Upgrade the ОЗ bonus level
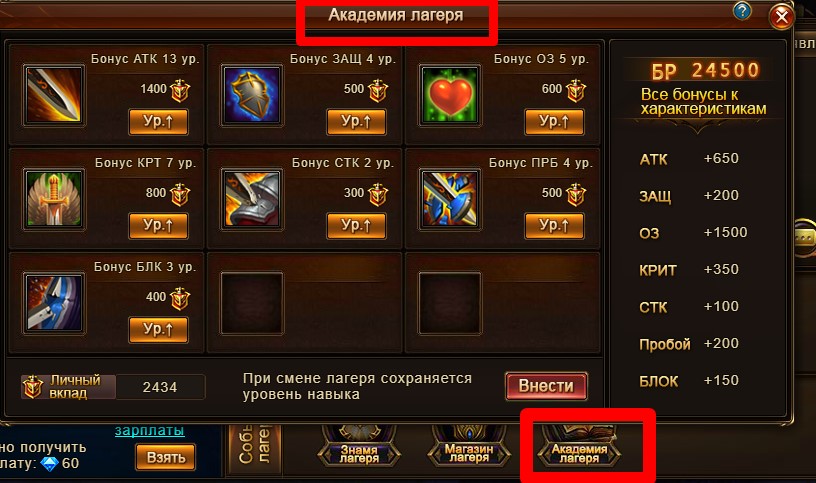Image resolution: width=816 pixels, height=483 pixels. click(x=554, y=122)
